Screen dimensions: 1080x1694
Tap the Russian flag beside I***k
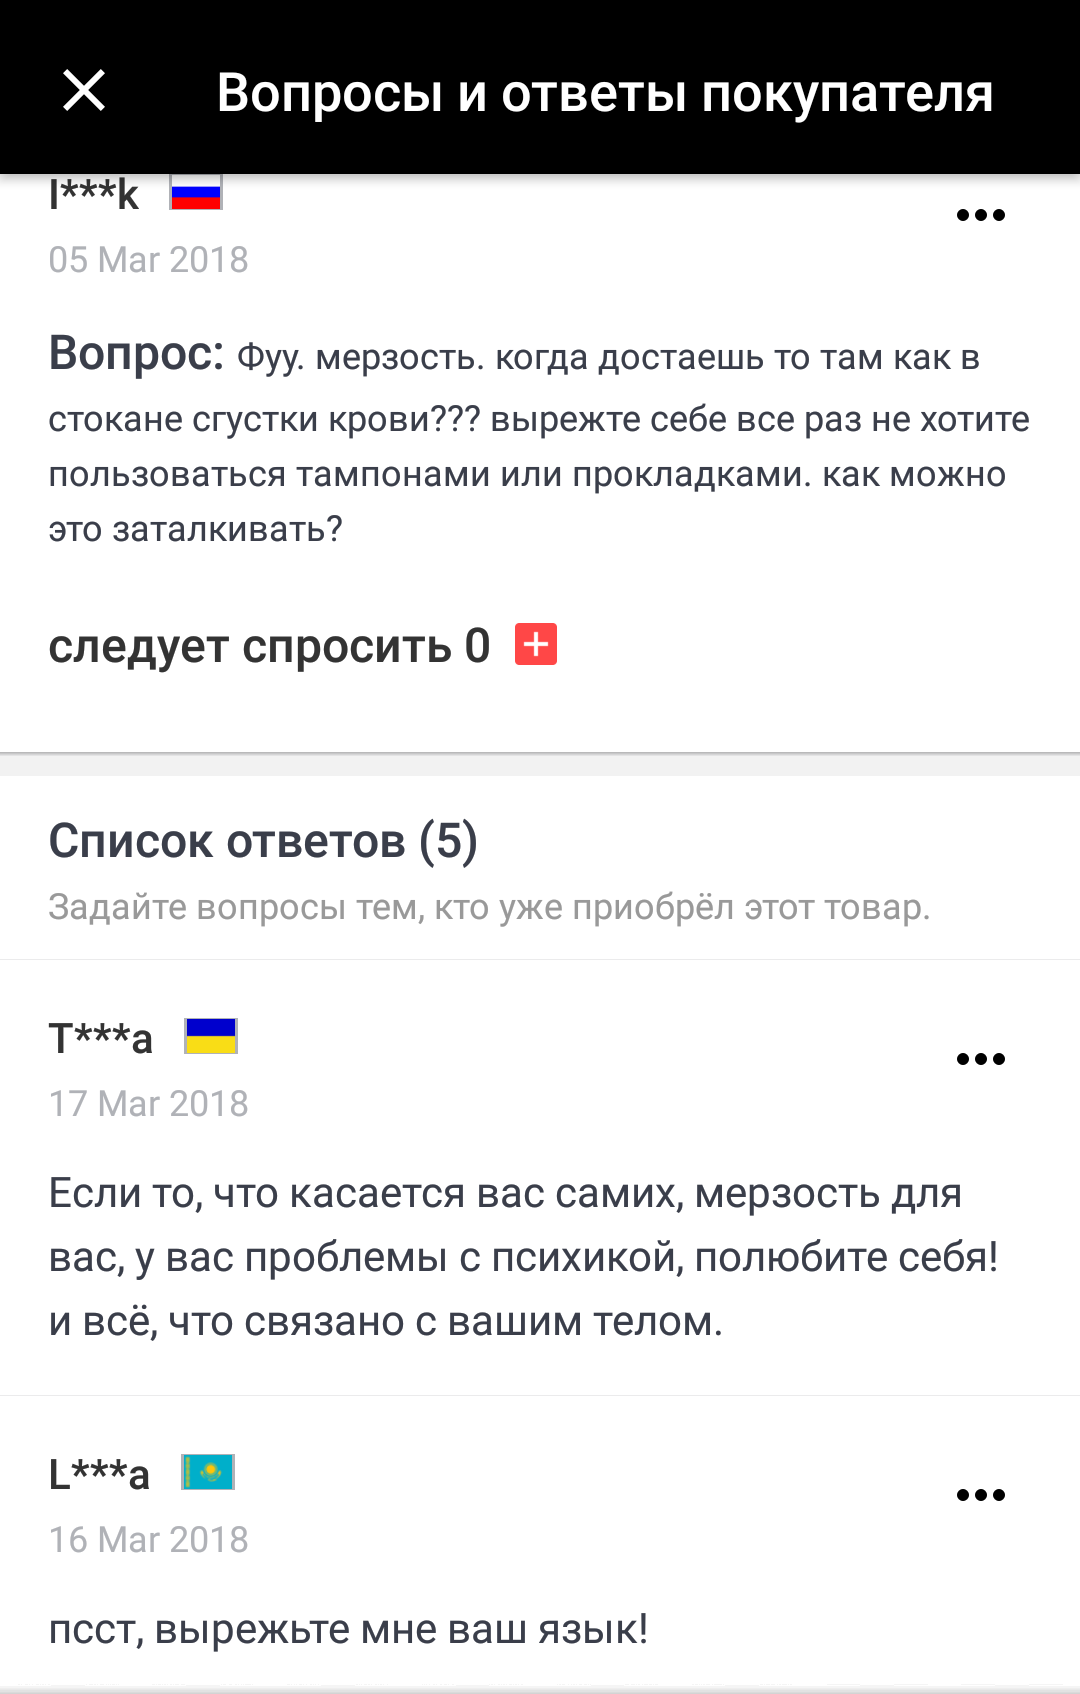tap(195, 192)
